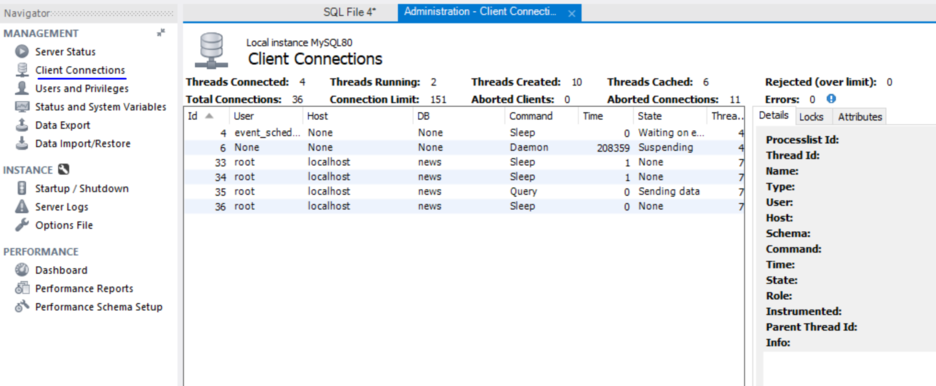Click the Startup / Shutdown icon

22,189
